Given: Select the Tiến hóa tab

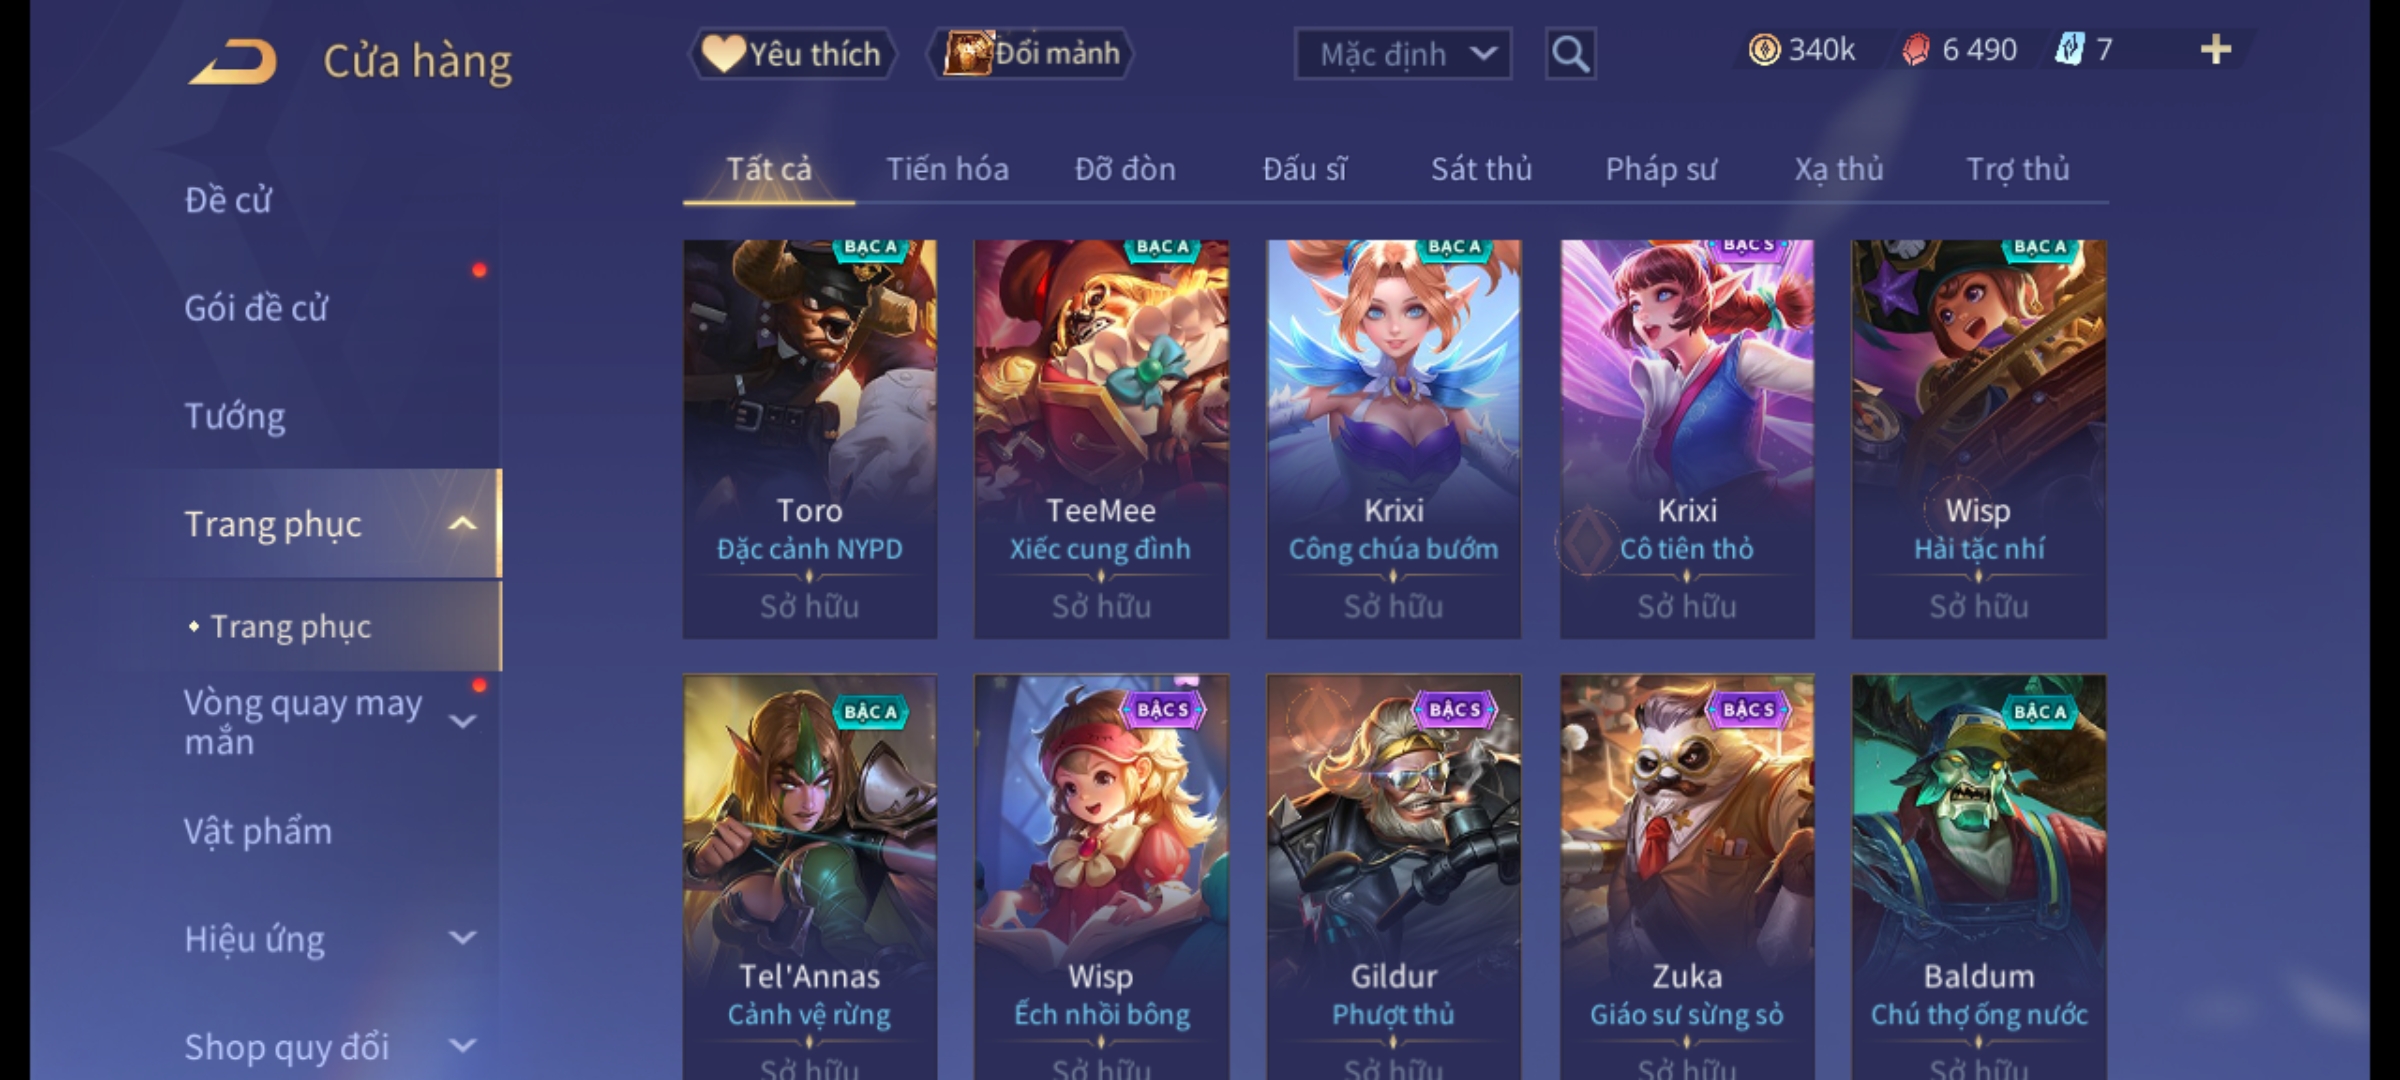Looking at the screenshot, I should pos(947,169).
